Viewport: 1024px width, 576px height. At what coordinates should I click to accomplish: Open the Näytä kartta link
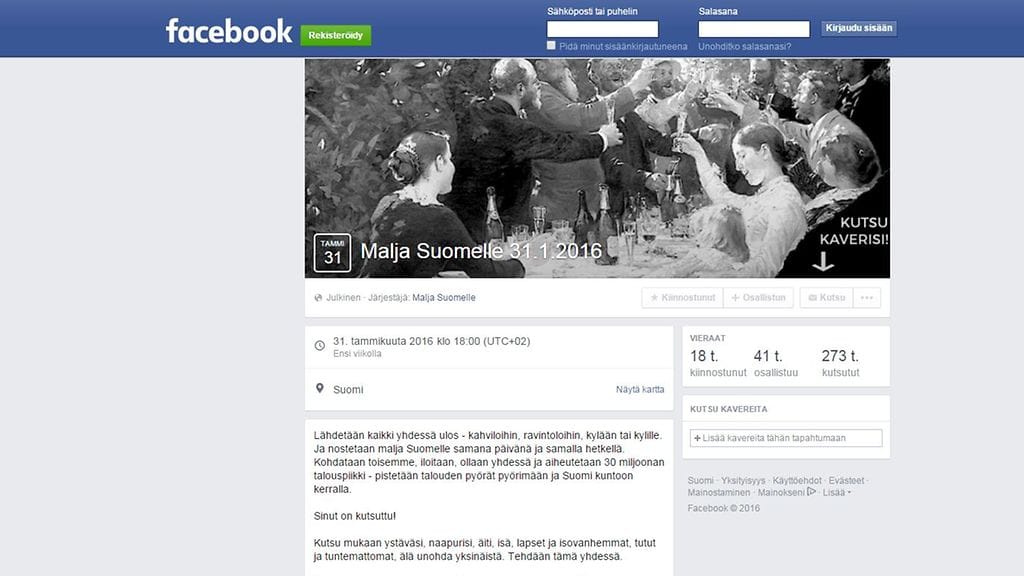(640, 389)
